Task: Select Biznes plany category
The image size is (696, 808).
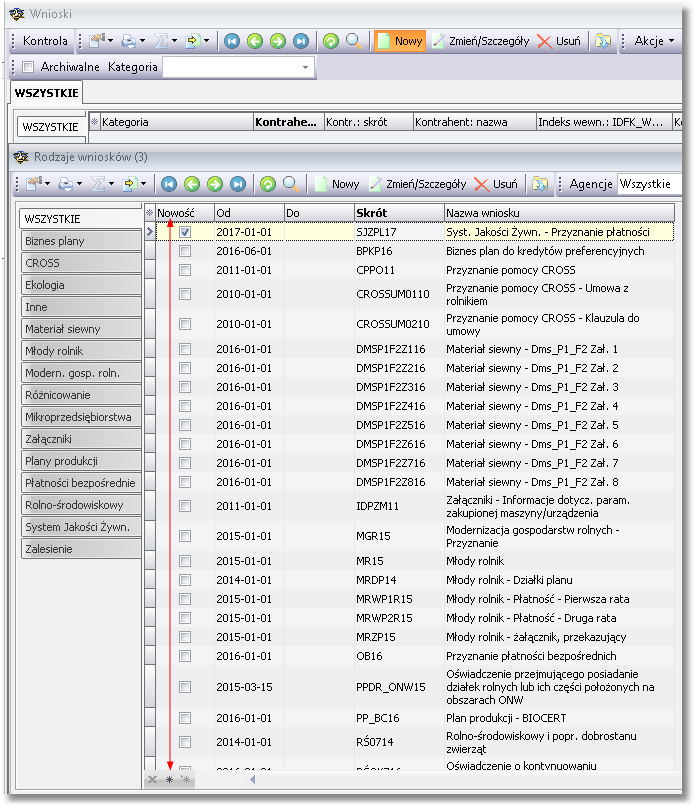Action: click(x=81, y=241)
